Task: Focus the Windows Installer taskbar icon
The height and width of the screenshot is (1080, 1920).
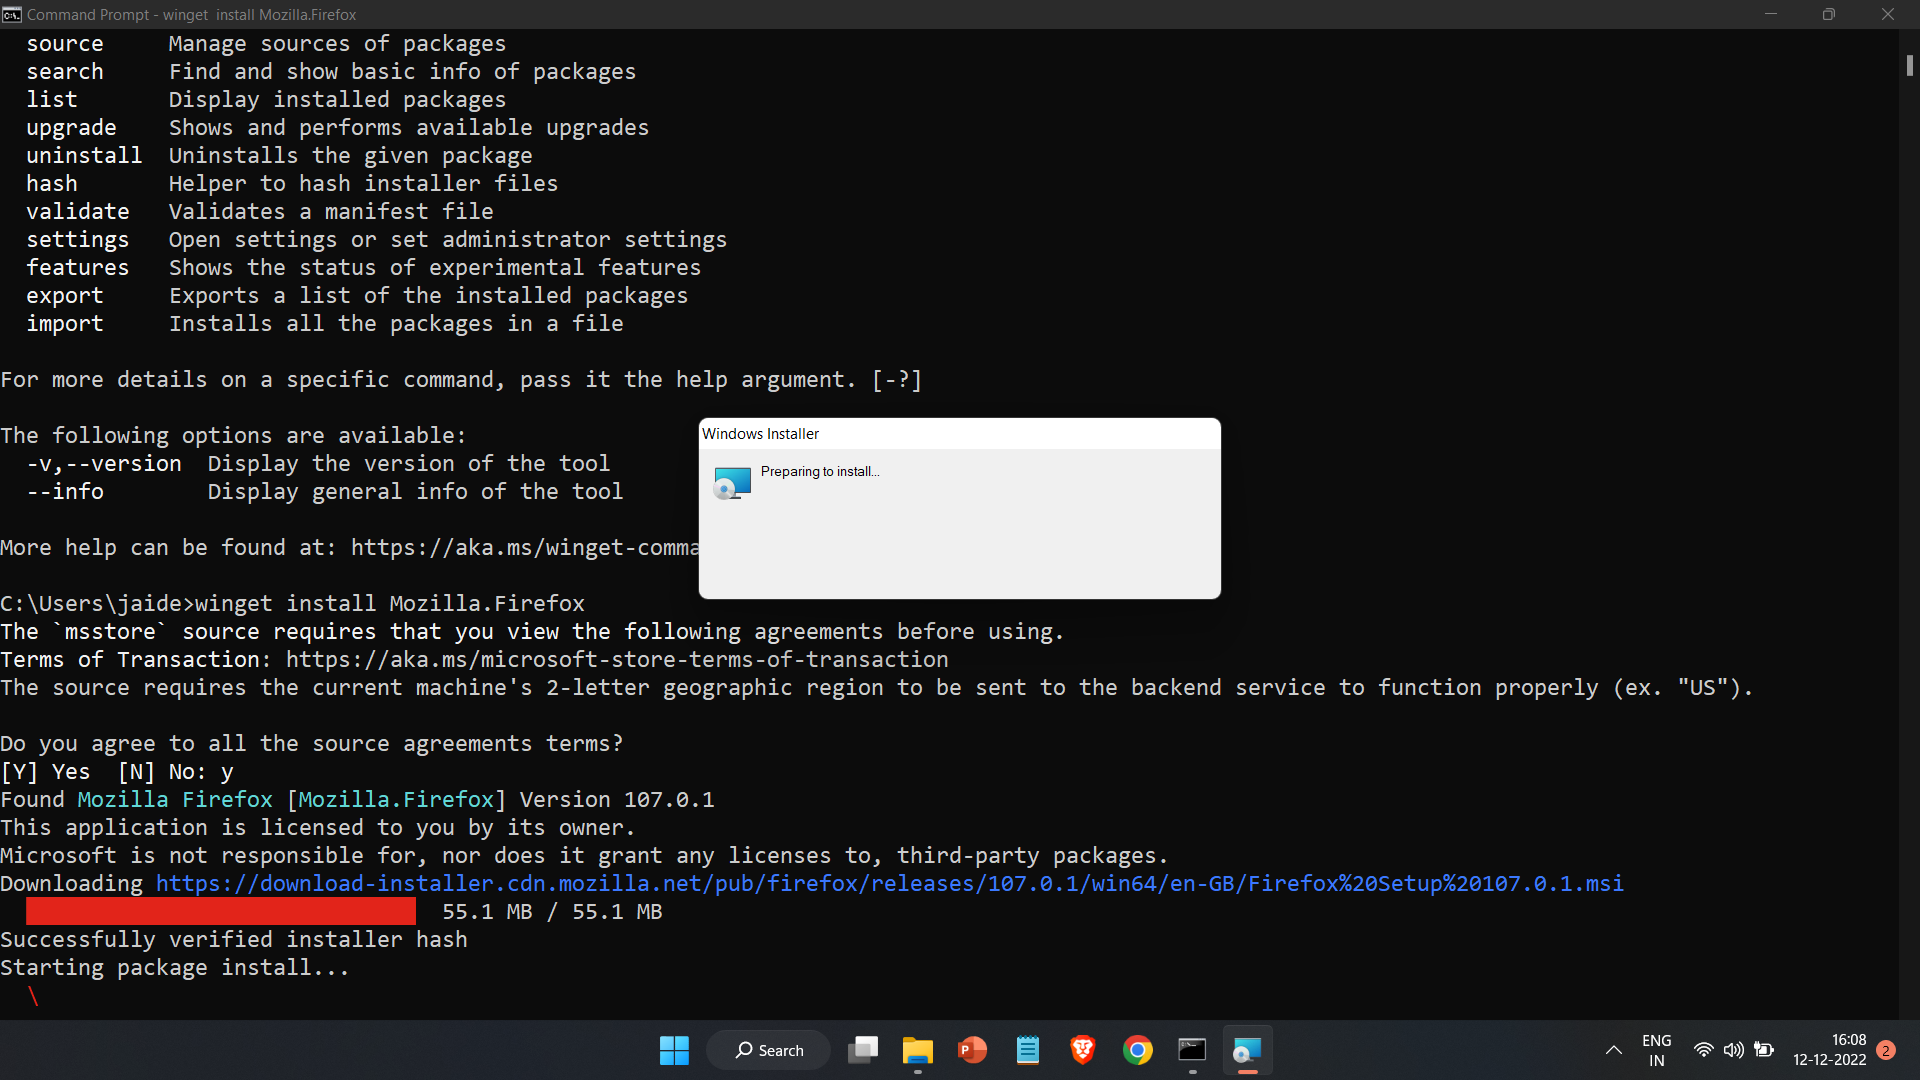Action: coord(1247,1050)
